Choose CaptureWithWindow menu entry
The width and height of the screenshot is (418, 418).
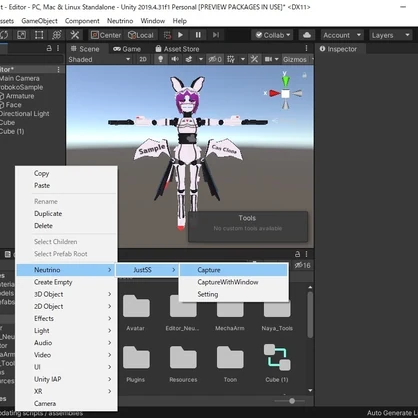click(x=233, y=282)
